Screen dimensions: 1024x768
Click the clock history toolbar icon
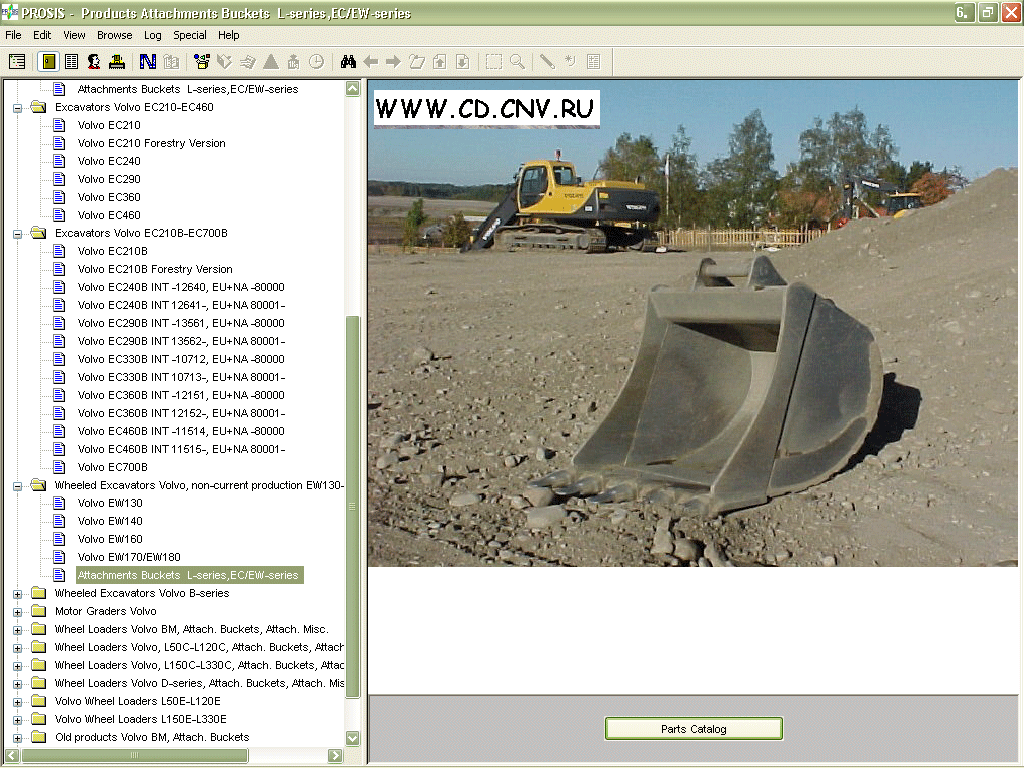coord(316,62)
